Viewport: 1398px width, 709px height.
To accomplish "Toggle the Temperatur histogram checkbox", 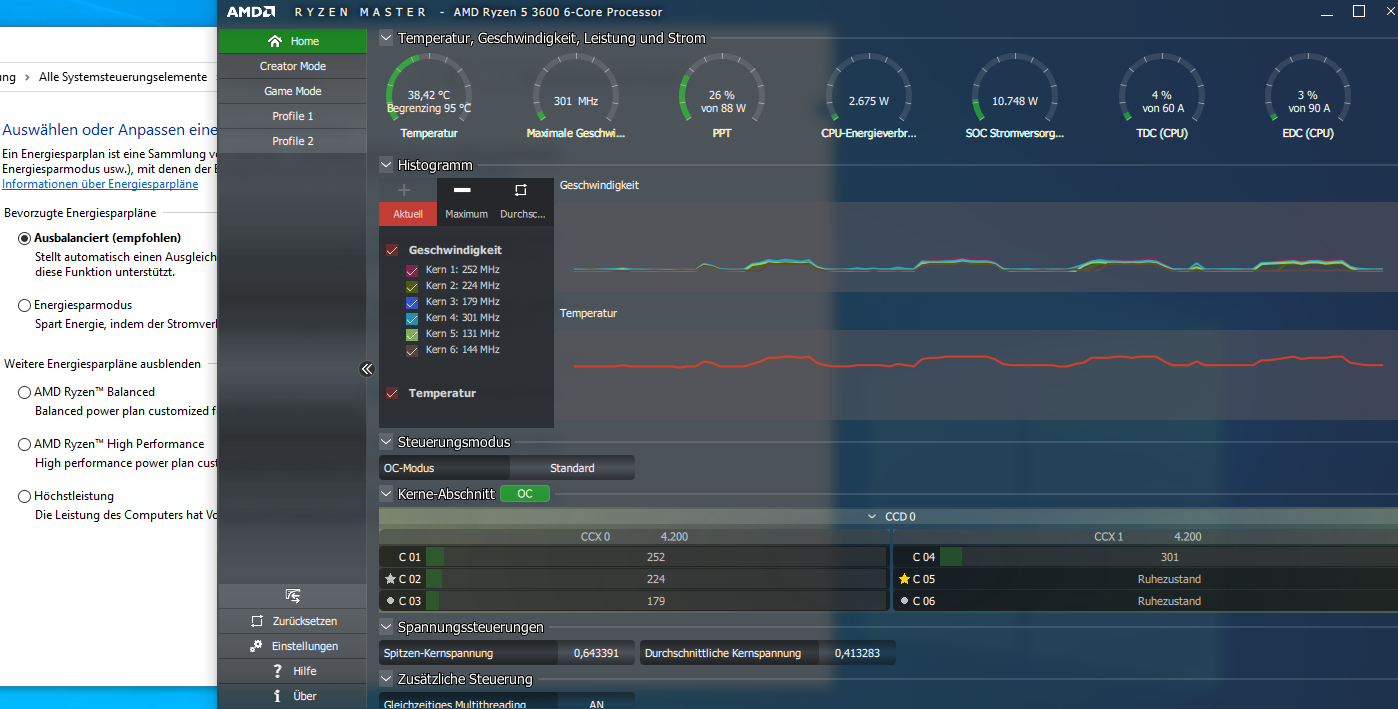I will point(392,393).
